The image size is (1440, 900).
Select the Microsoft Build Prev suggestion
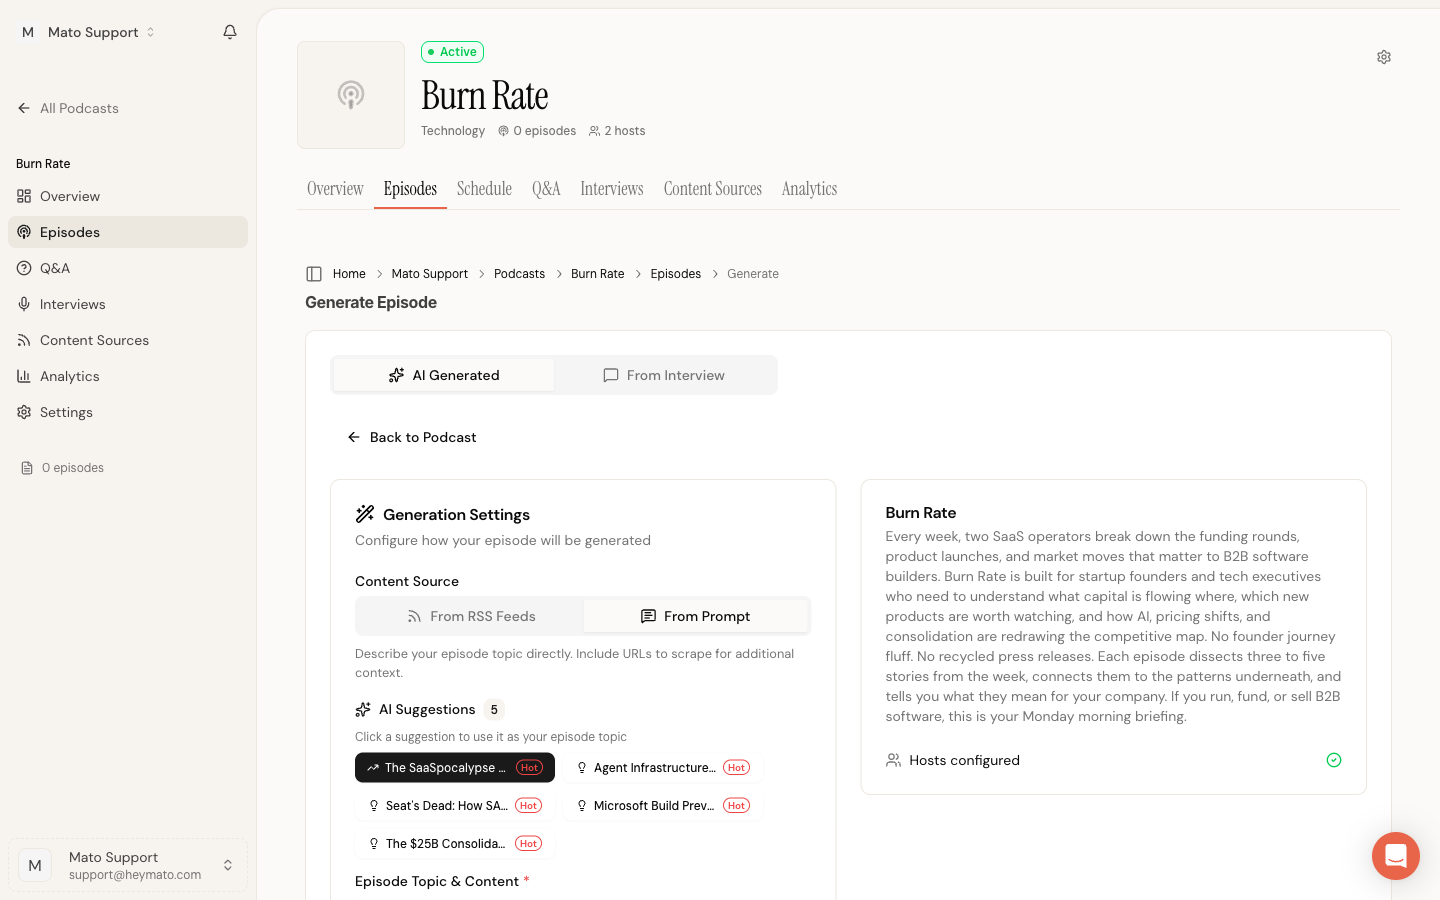(663, 806)
